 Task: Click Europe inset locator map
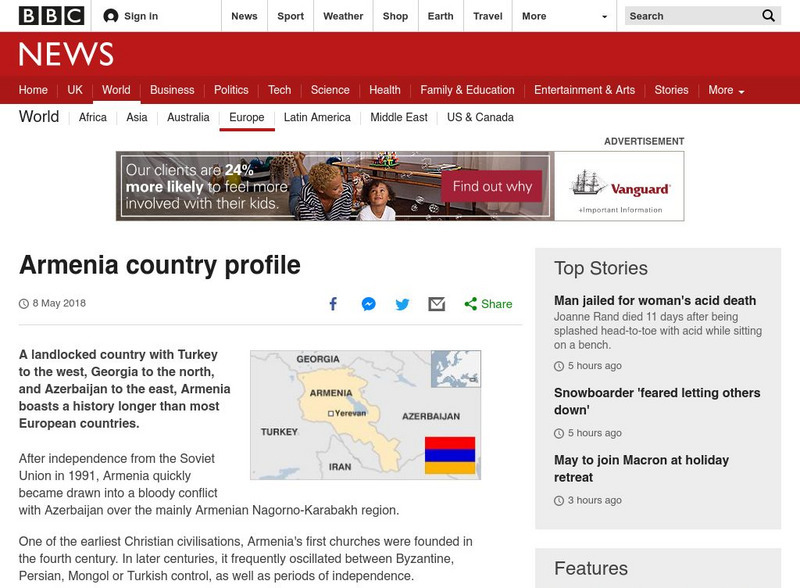pyautogui.click(x=456, y=369)
